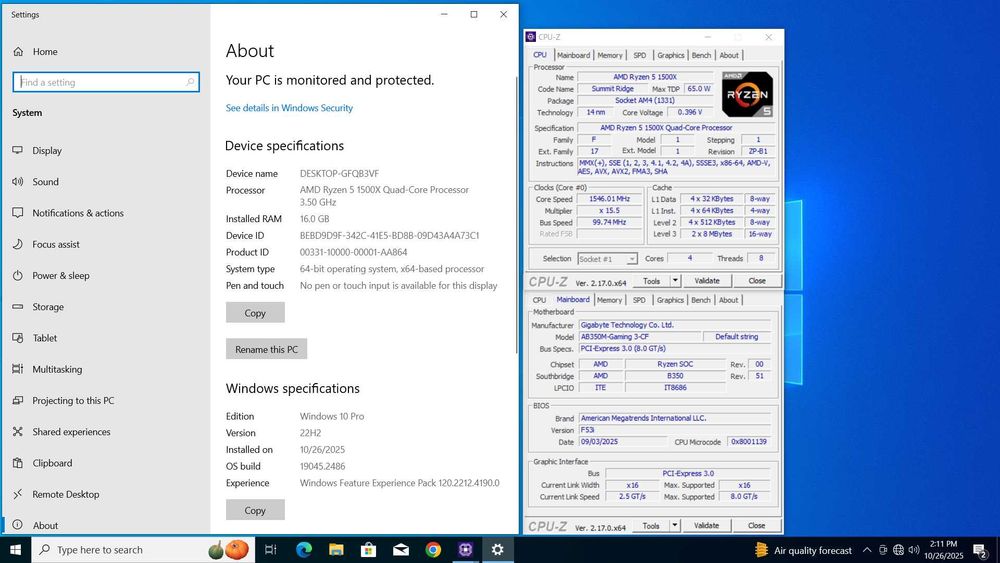1000x563 pixels.
Task: Open About tab in upper CPU-Z
Action: point(729,55)
